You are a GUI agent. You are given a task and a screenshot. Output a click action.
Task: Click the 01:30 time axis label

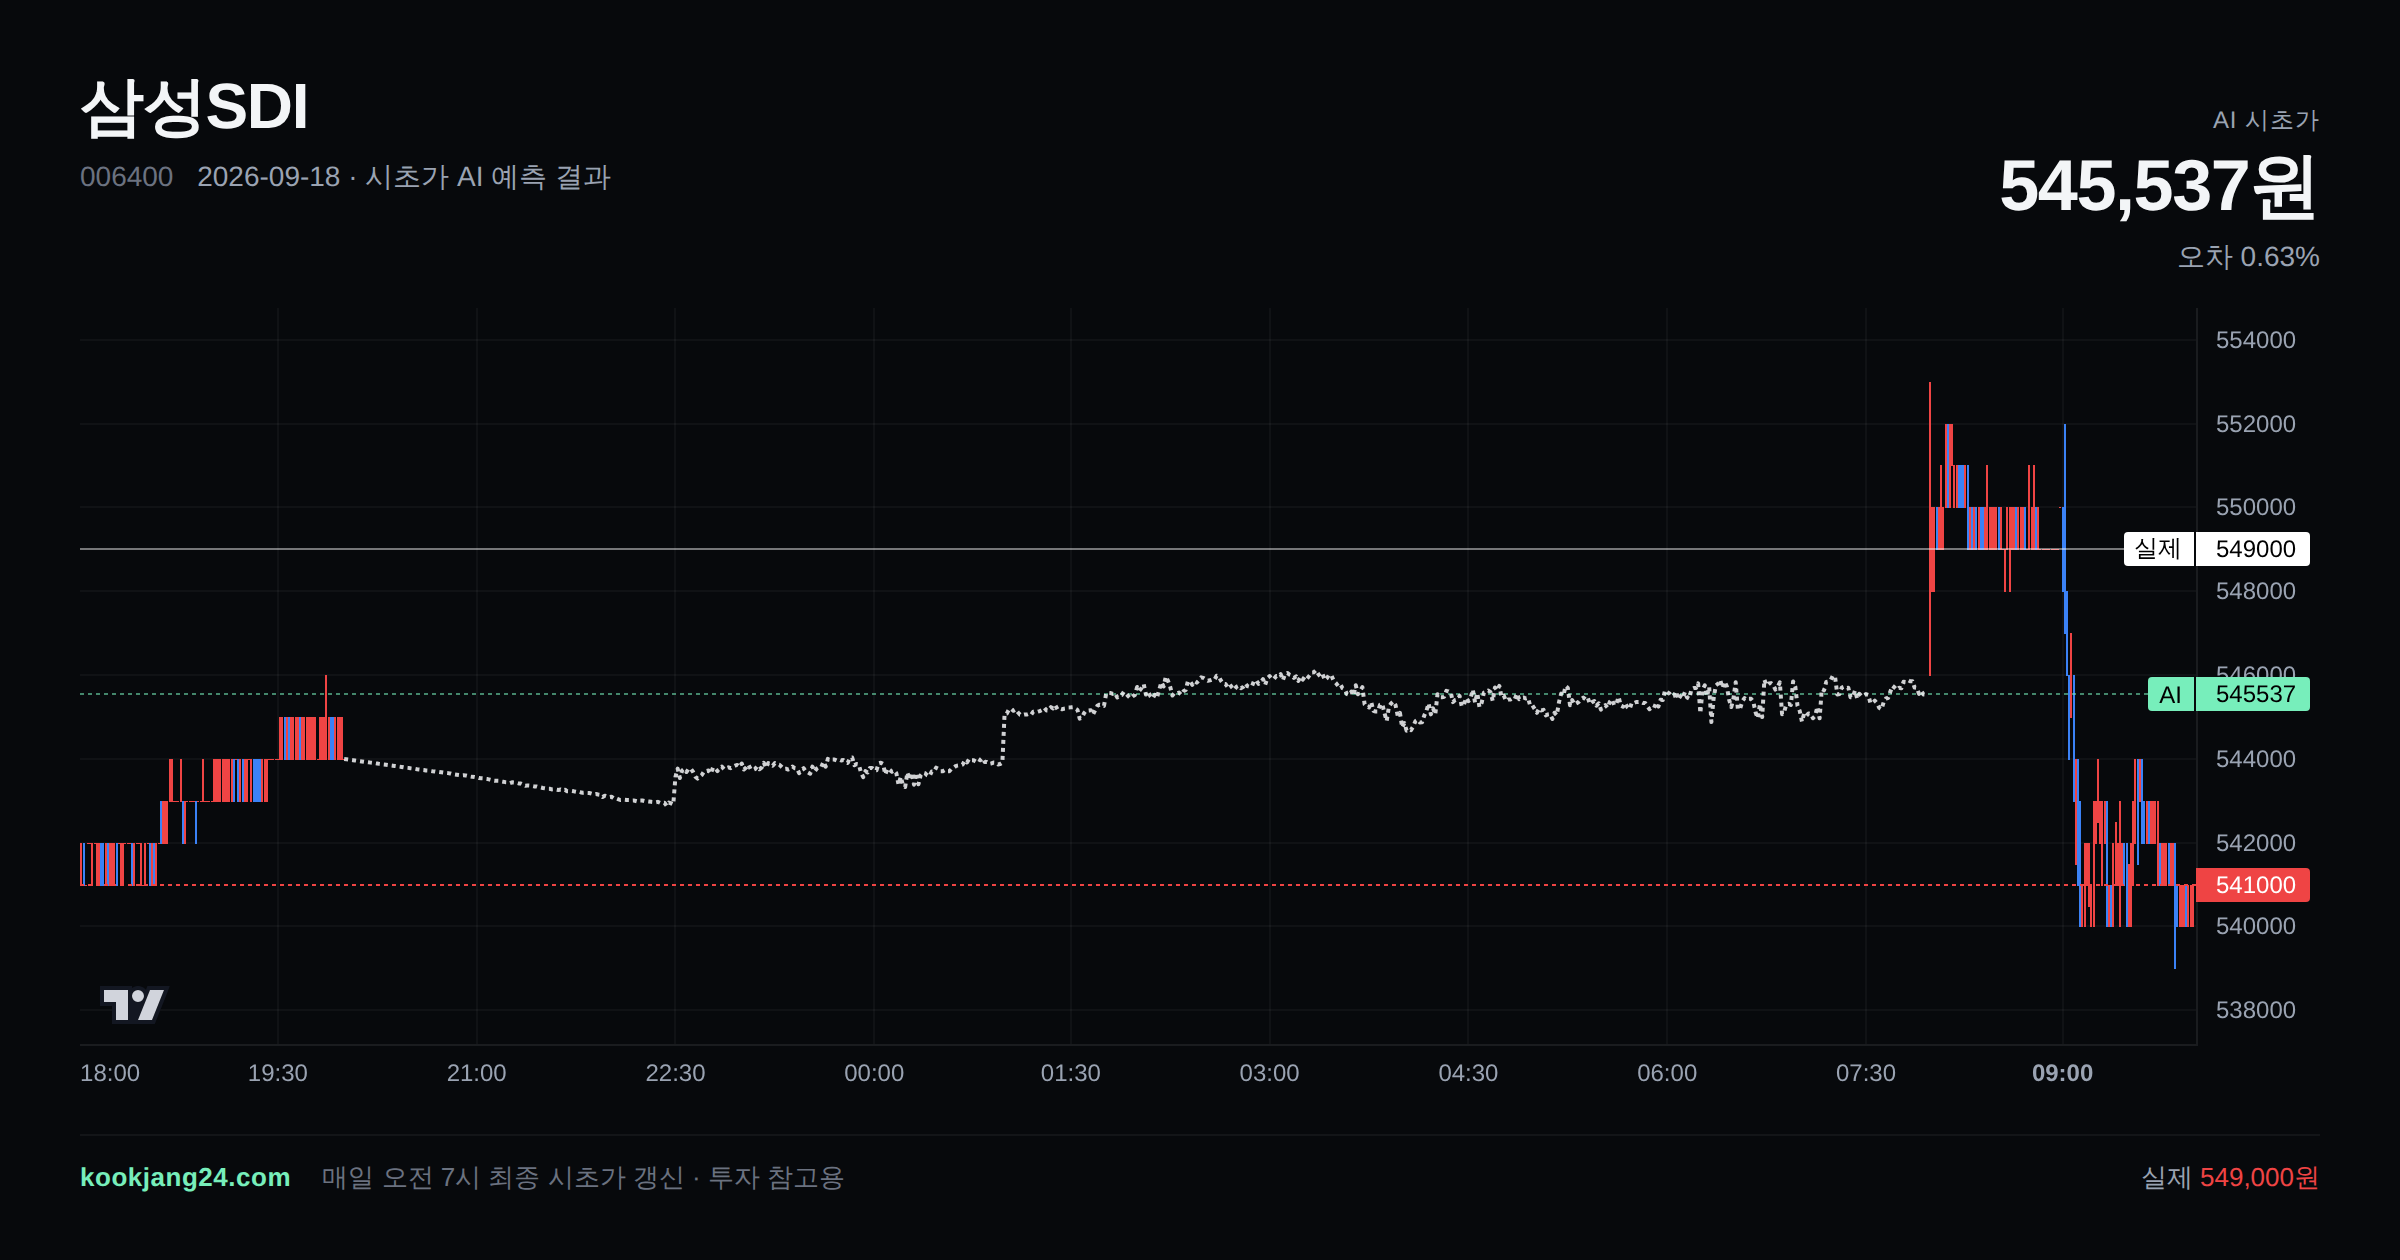point(1071,1073)
